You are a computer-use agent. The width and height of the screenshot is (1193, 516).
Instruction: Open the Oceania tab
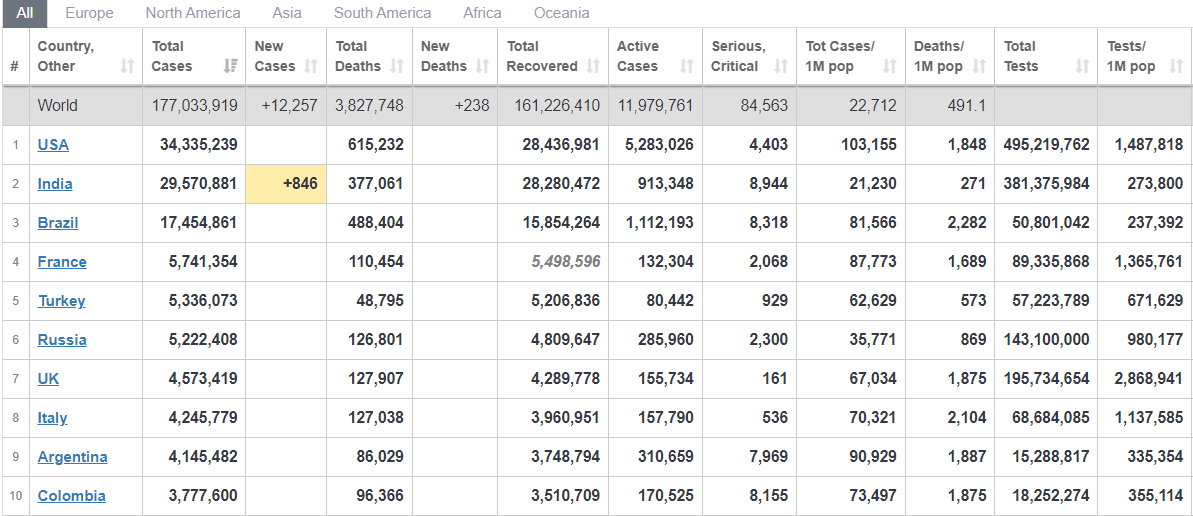(x=562, y=13)
